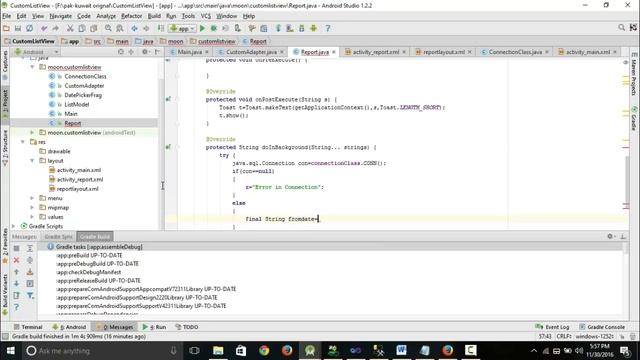Click the Project panel settings gear icon
640x360 pixels.
145,52
